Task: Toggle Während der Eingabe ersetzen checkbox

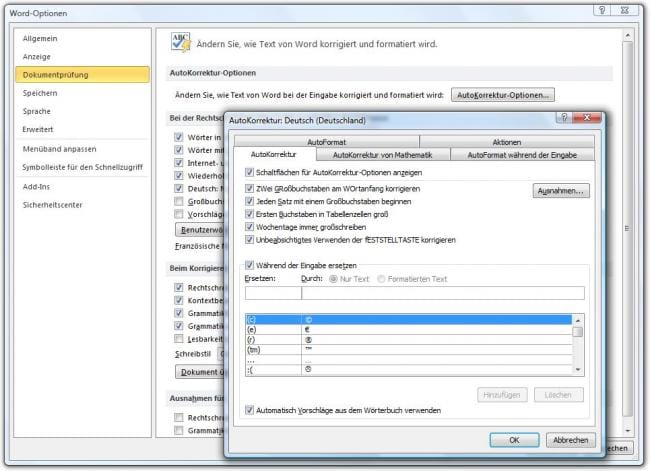Action: pos(249,265)
